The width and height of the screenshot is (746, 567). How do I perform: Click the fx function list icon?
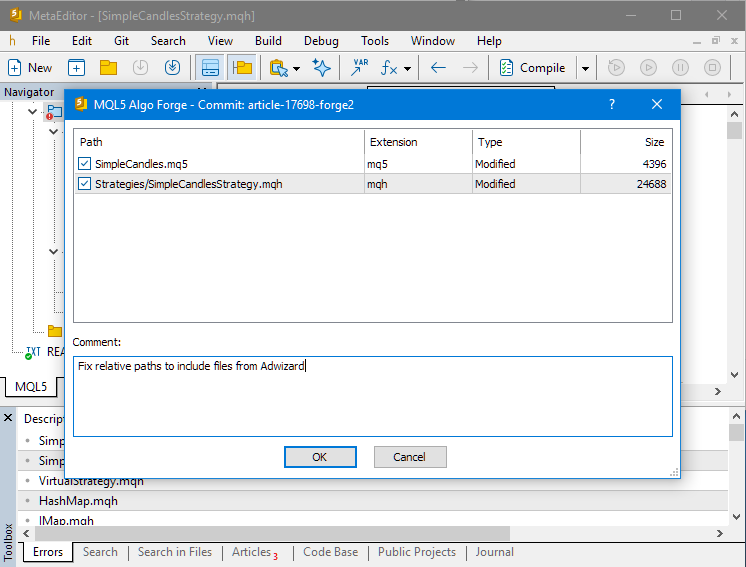389,68
